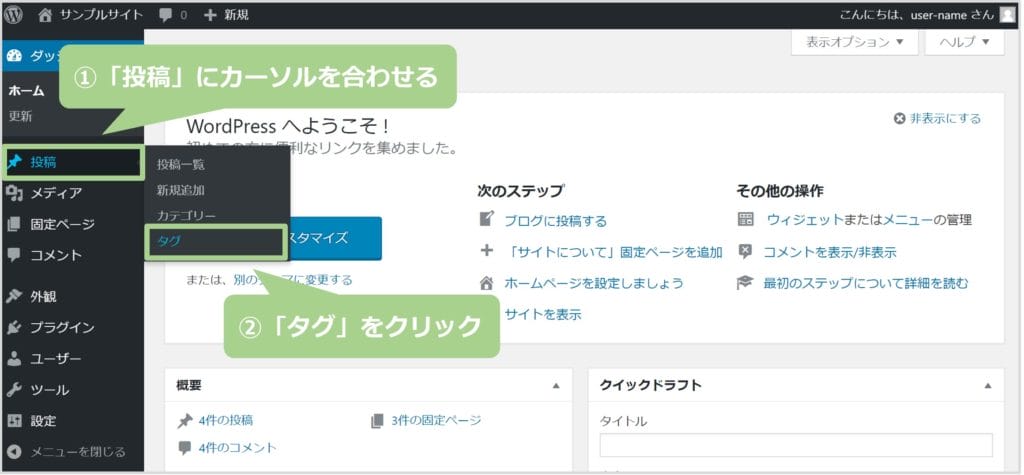1024x475 pixels.
Task: Open the 「サイトについて」固定ページを追加 link
Action: coord(615,252)
